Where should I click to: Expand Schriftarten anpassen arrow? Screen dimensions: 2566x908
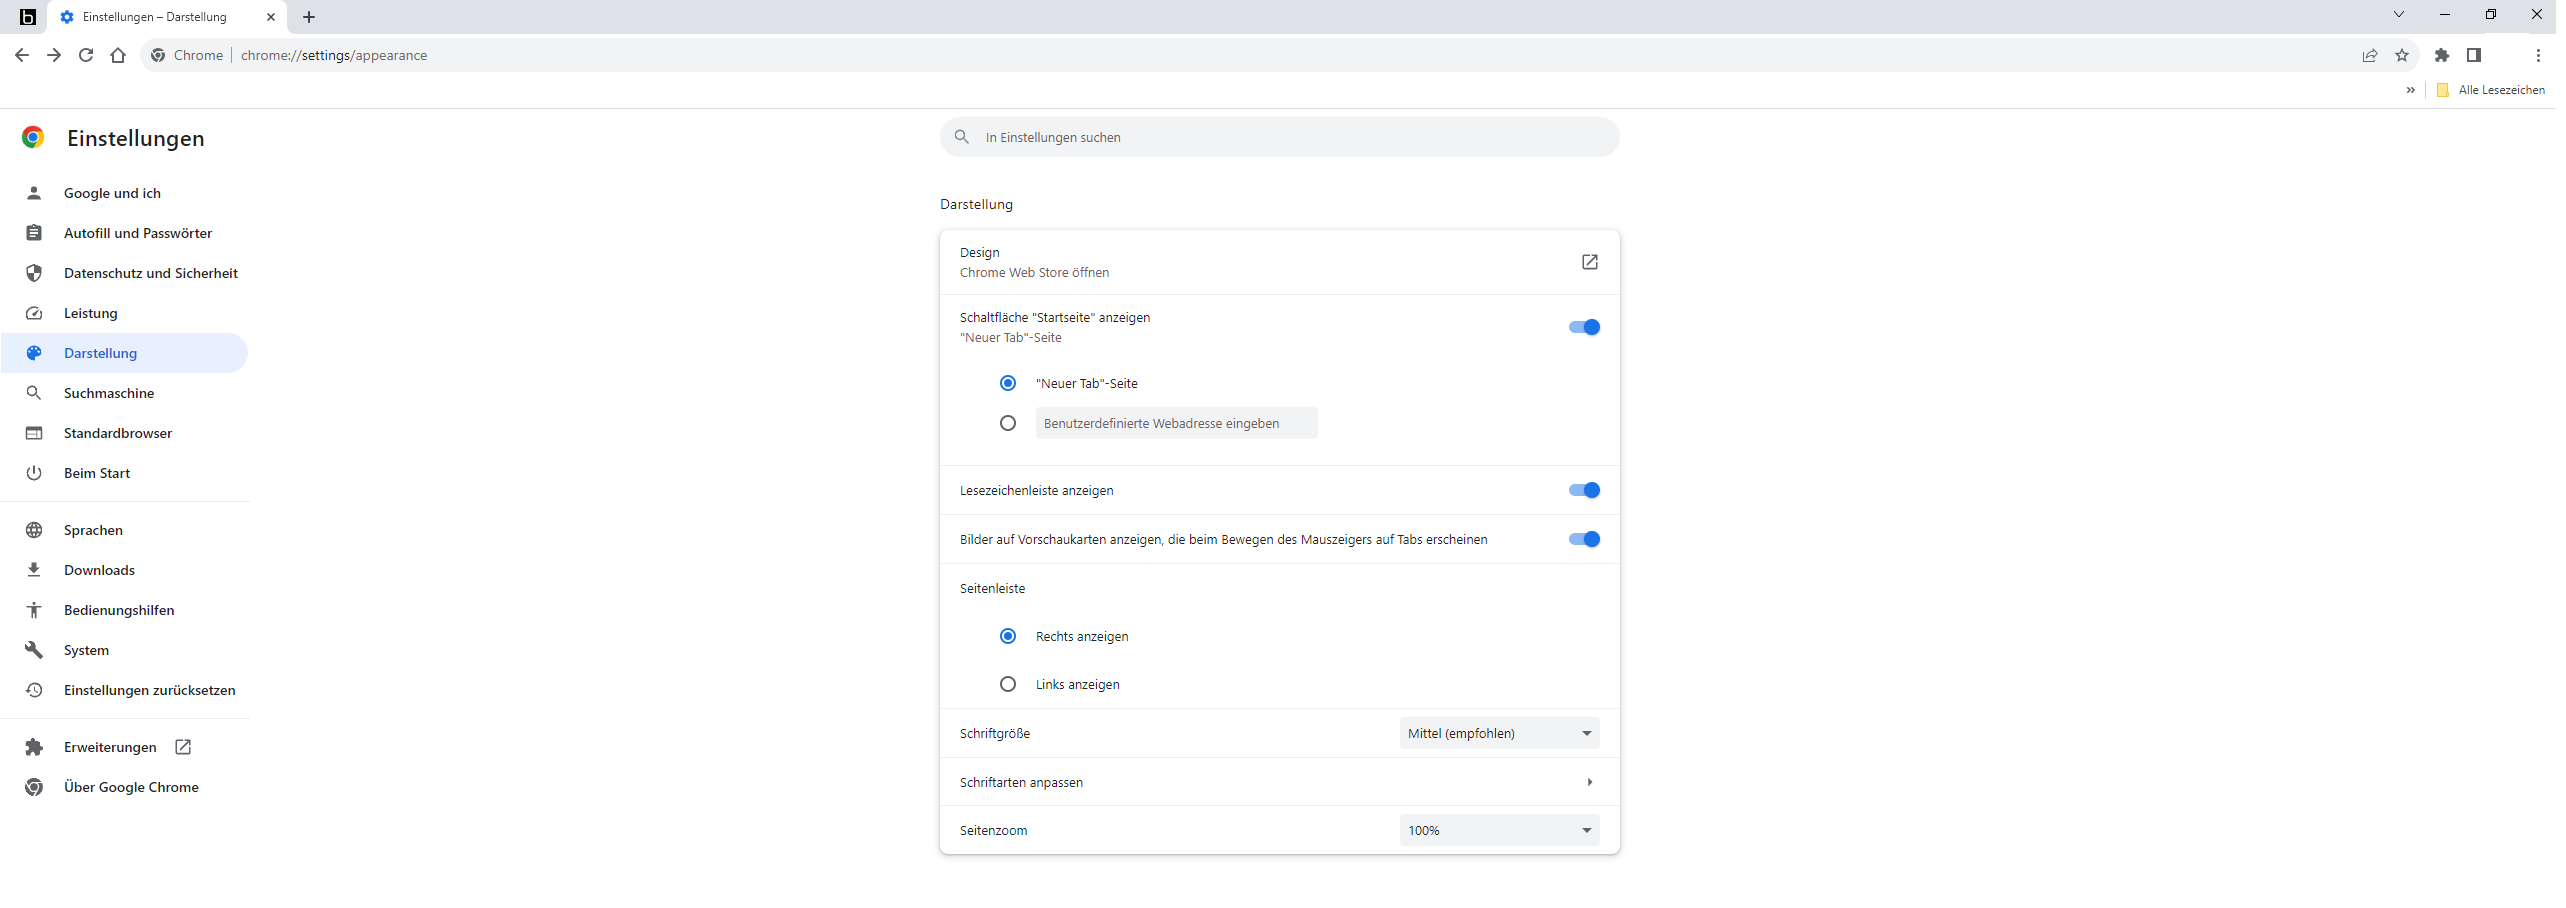[1590, 782]
